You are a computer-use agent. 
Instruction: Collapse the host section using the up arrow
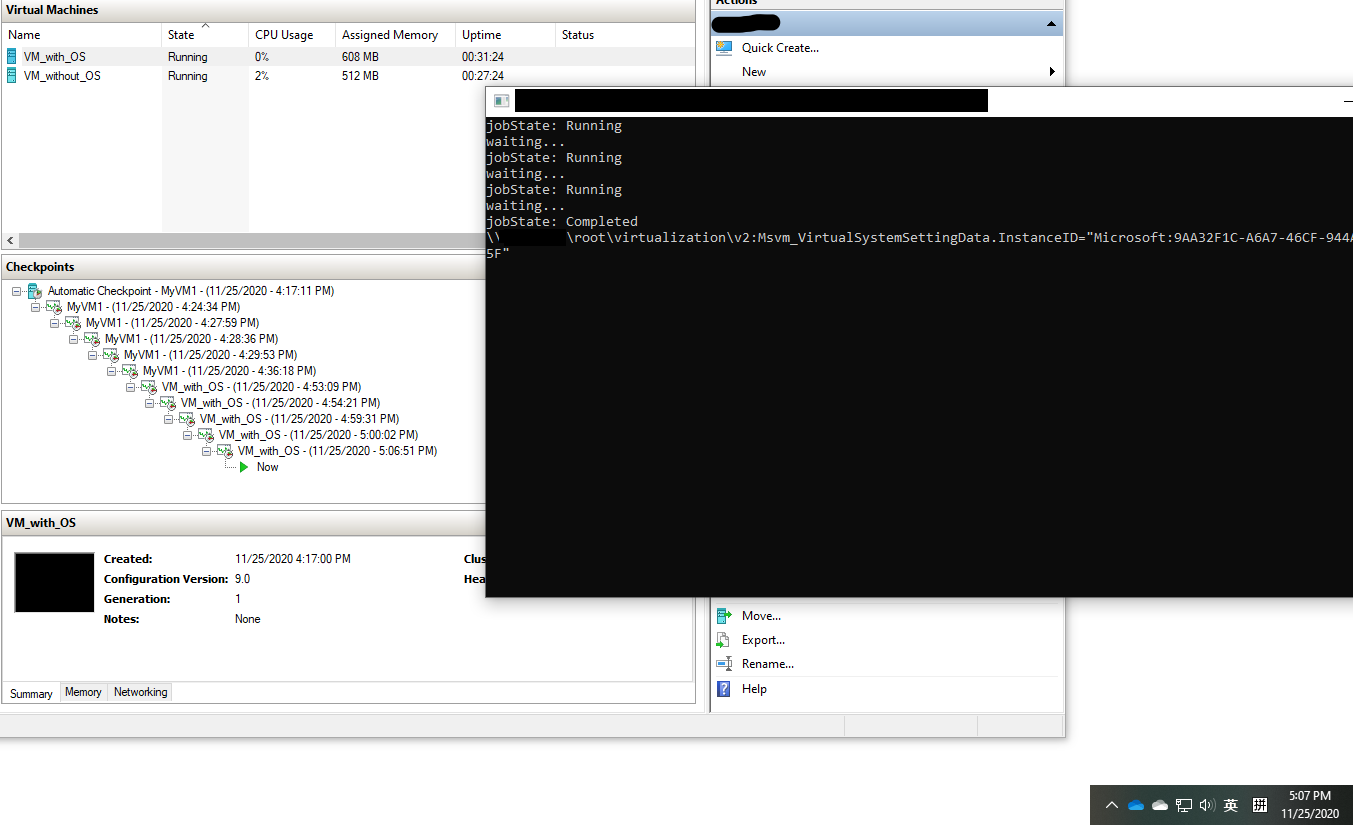(1050, 22)
